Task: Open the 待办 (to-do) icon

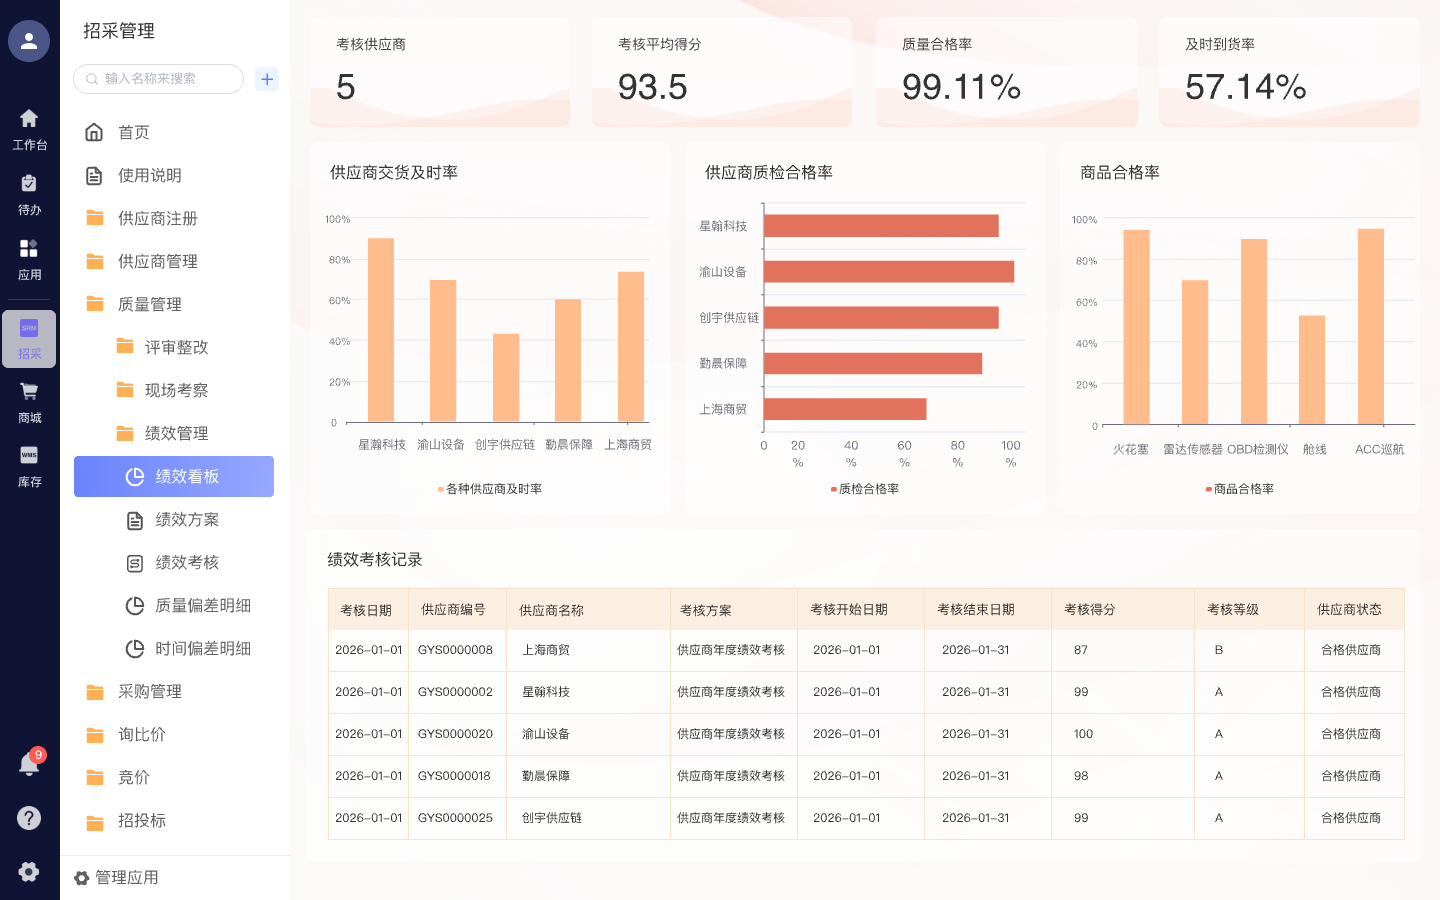Action: click(x=29, y=187)
